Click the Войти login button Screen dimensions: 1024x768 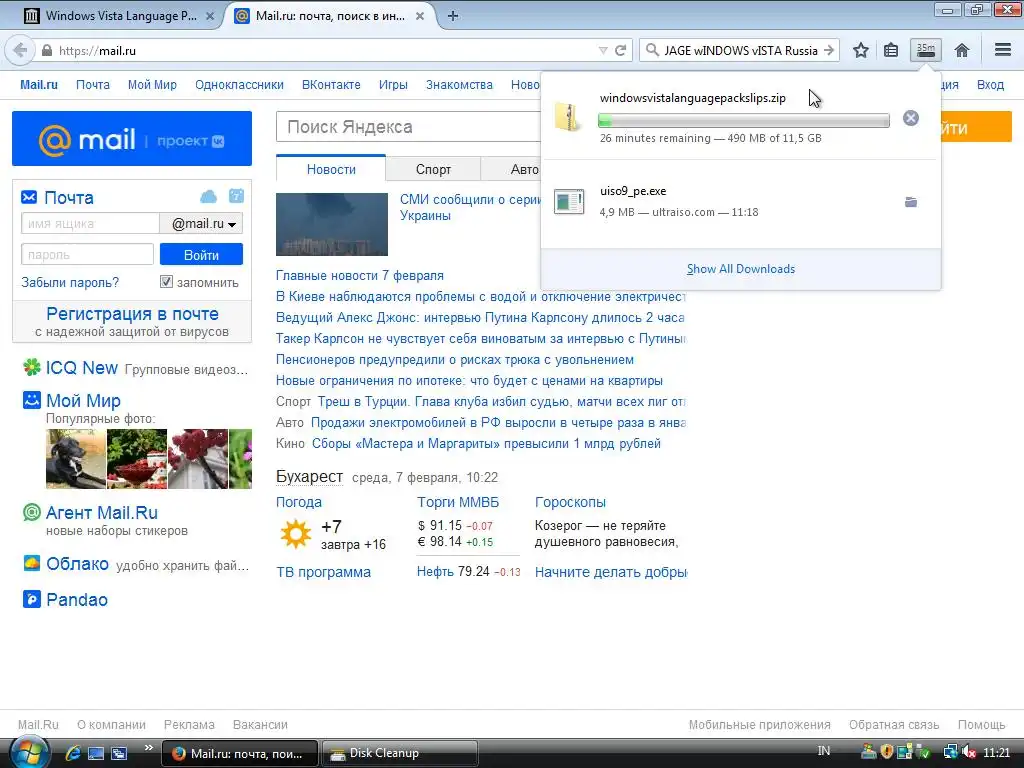coord(201,255)
